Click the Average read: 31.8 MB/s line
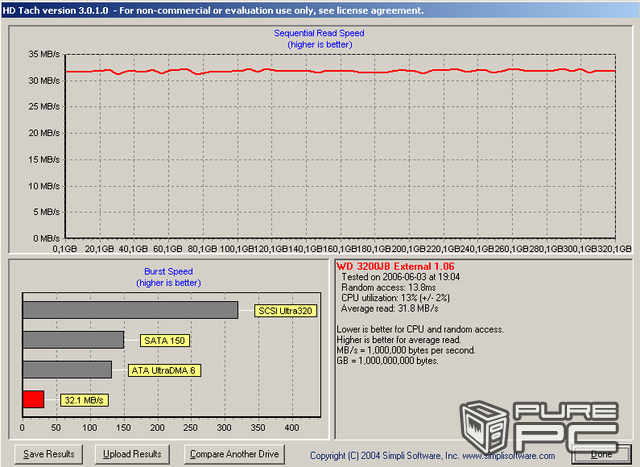This screenshot has height=467, width=640. (389, 309)
